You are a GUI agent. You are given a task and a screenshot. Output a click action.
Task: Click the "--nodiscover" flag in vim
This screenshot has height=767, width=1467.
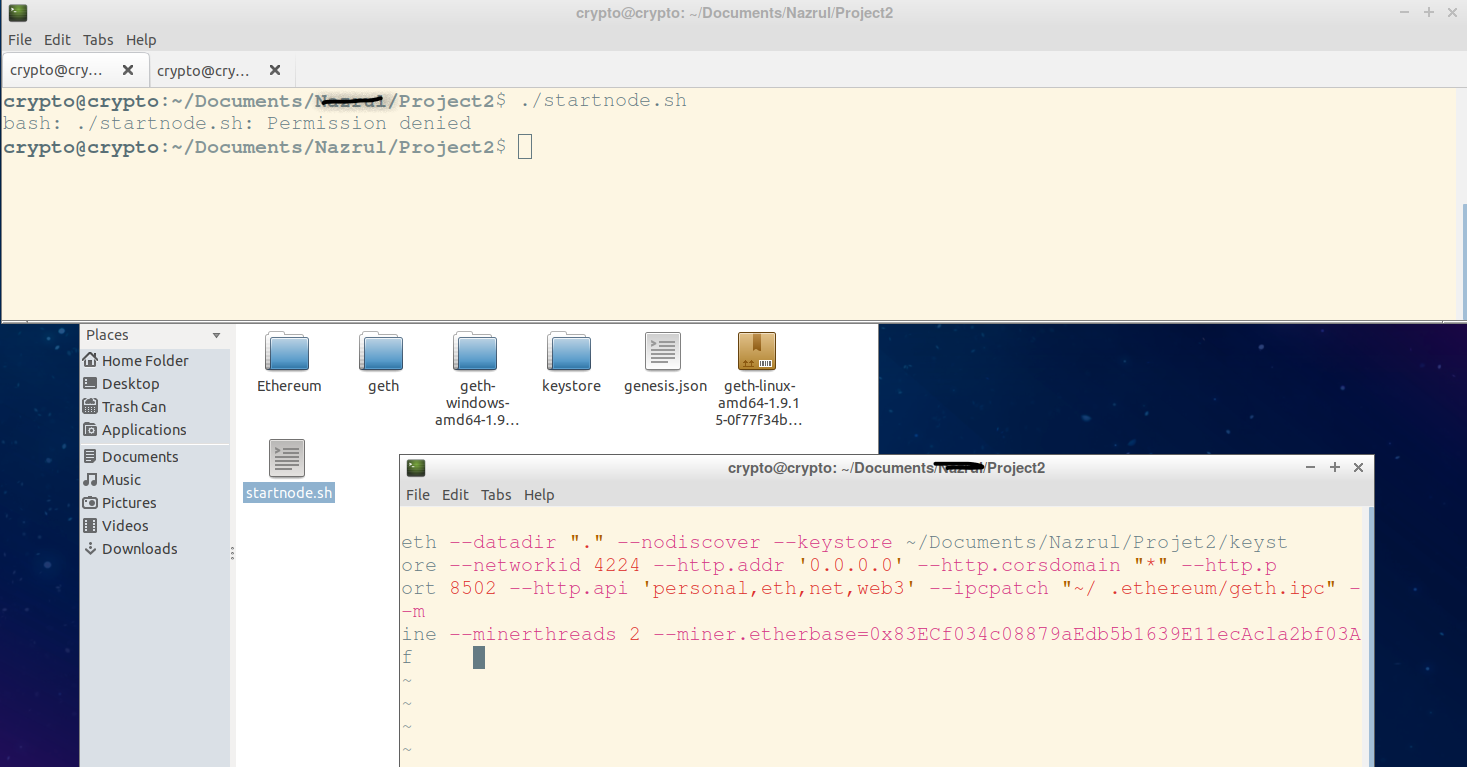(688, 542)
